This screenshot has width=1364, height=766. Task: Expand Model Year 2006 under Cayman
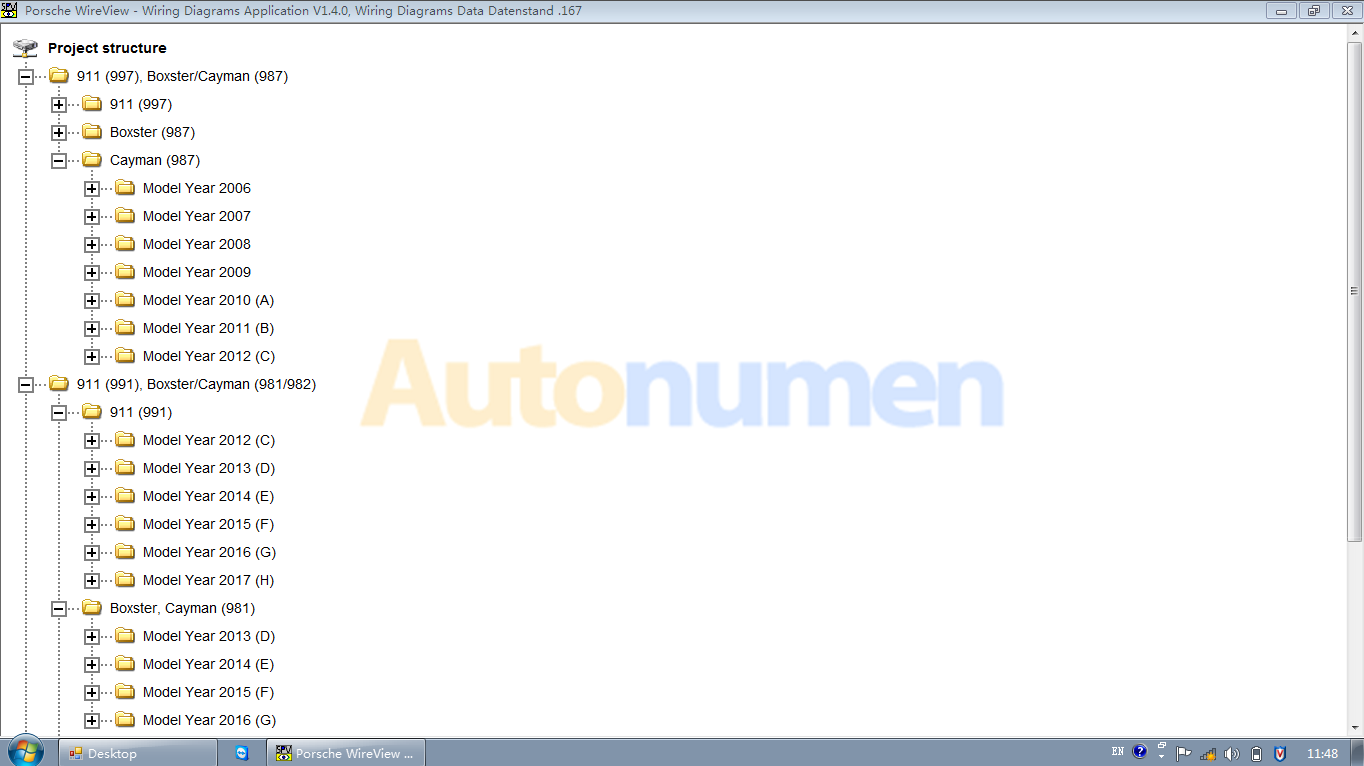[x=92, y=188]
